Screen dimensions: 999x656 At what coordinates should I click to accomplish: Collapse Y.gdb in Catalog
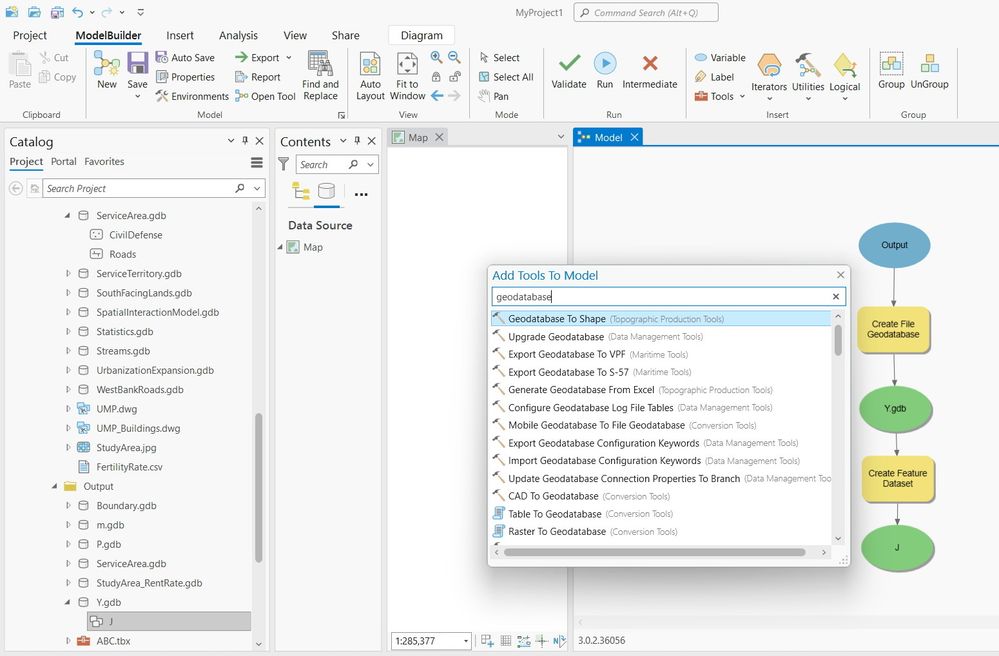coord(68,603)
